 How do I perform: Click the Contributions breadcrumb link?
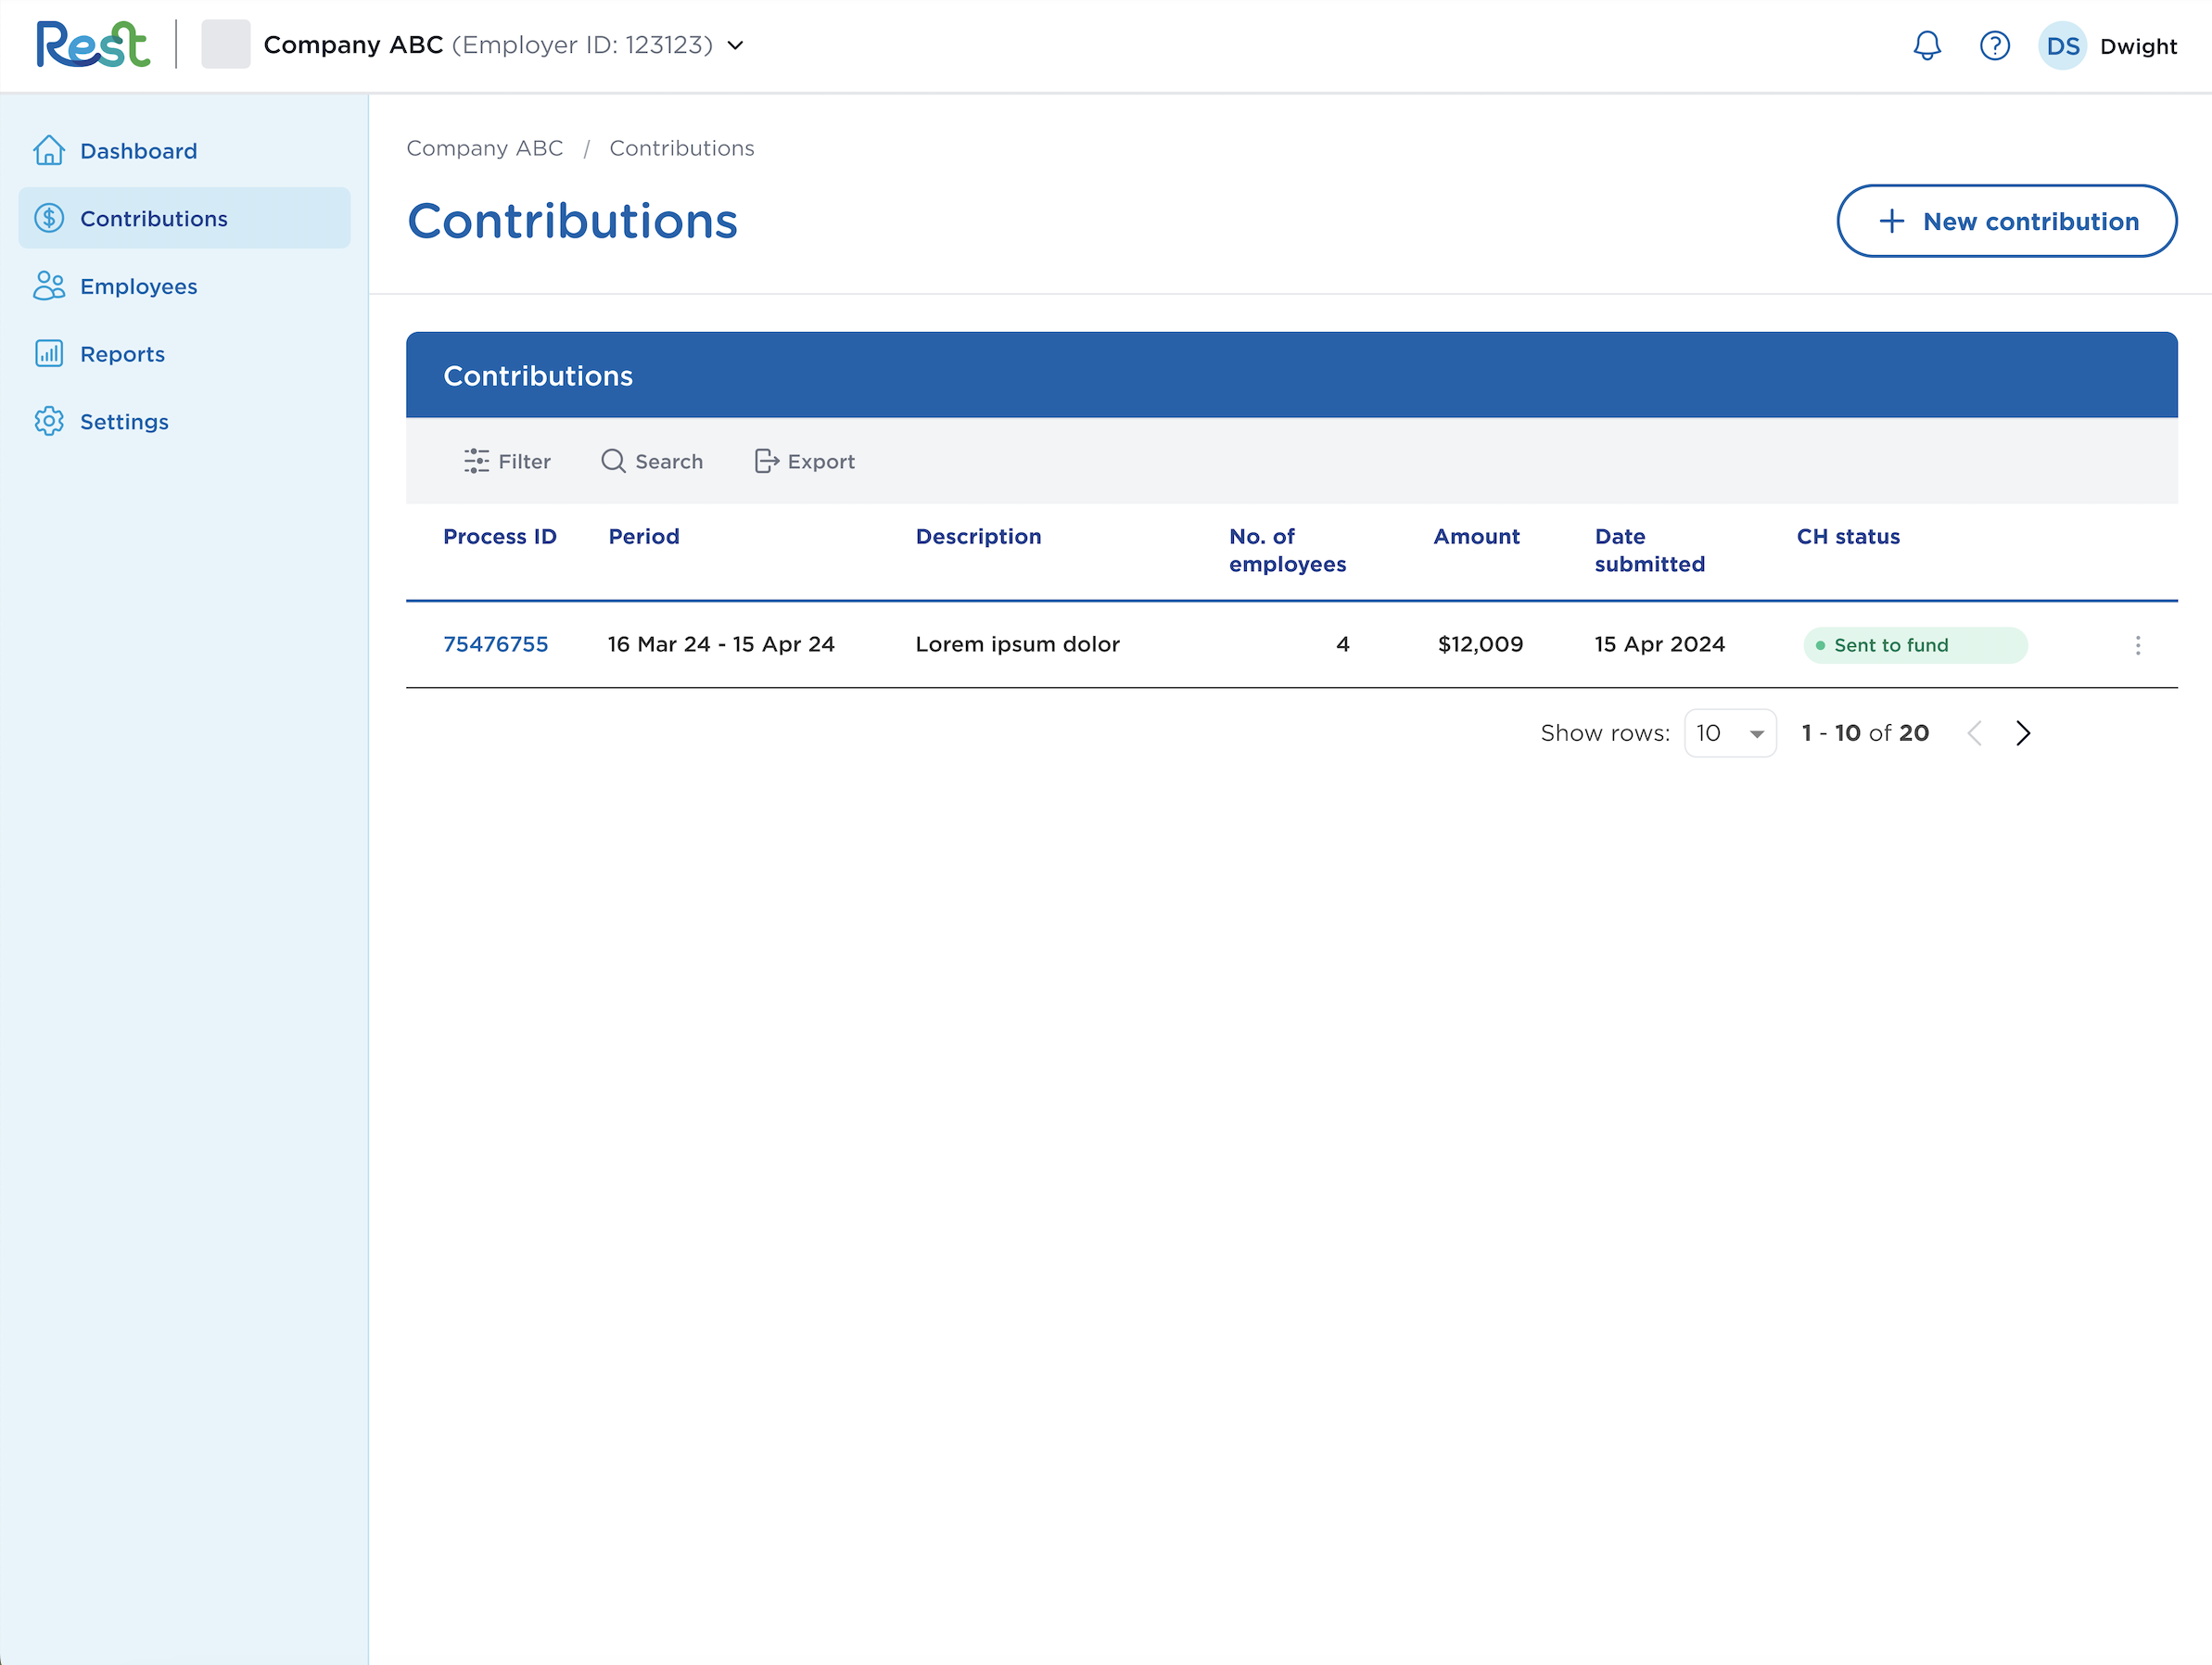[681, 148]
